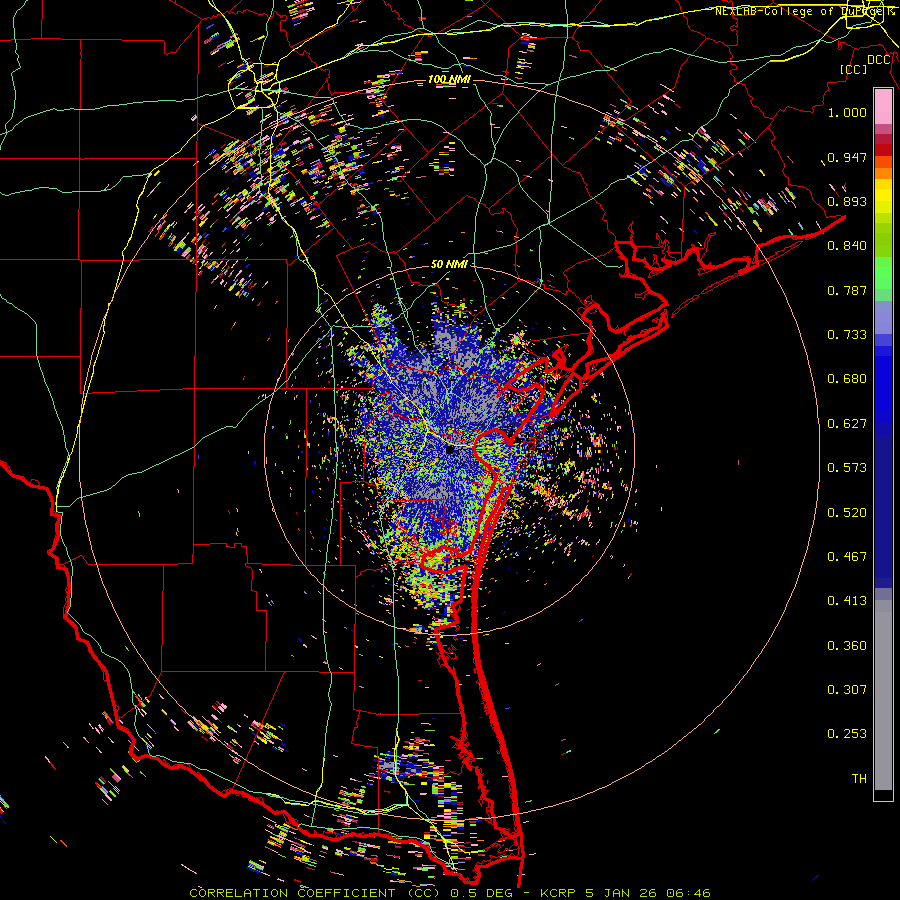Click the 0.627 value on the color scale
The width and height of the screenshot is (900, 900).
pos(847,424)
